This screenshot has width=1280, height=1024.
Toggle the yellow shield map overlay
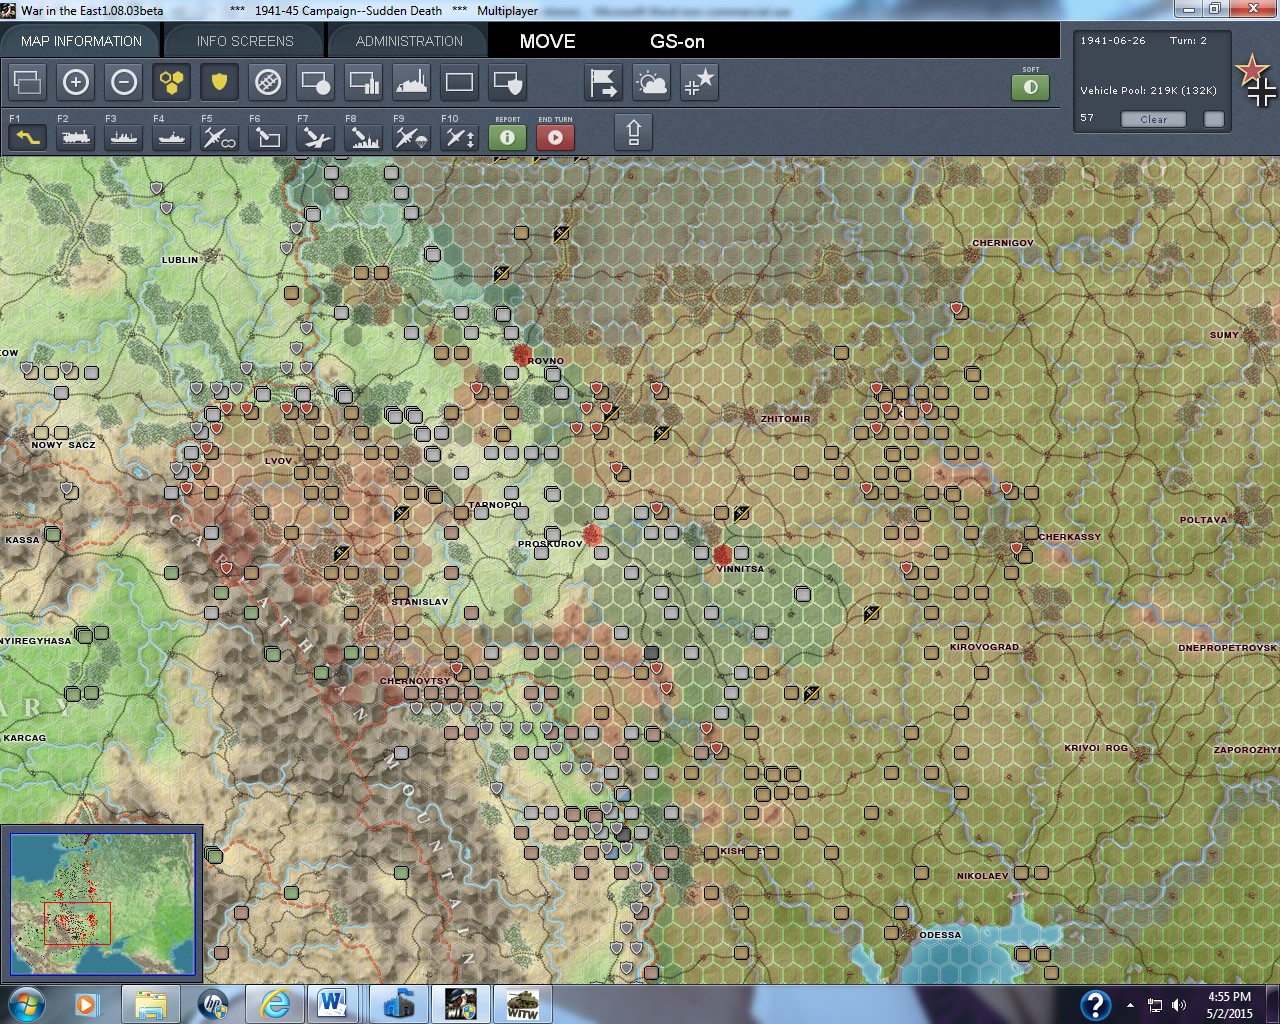coord(220,82)
